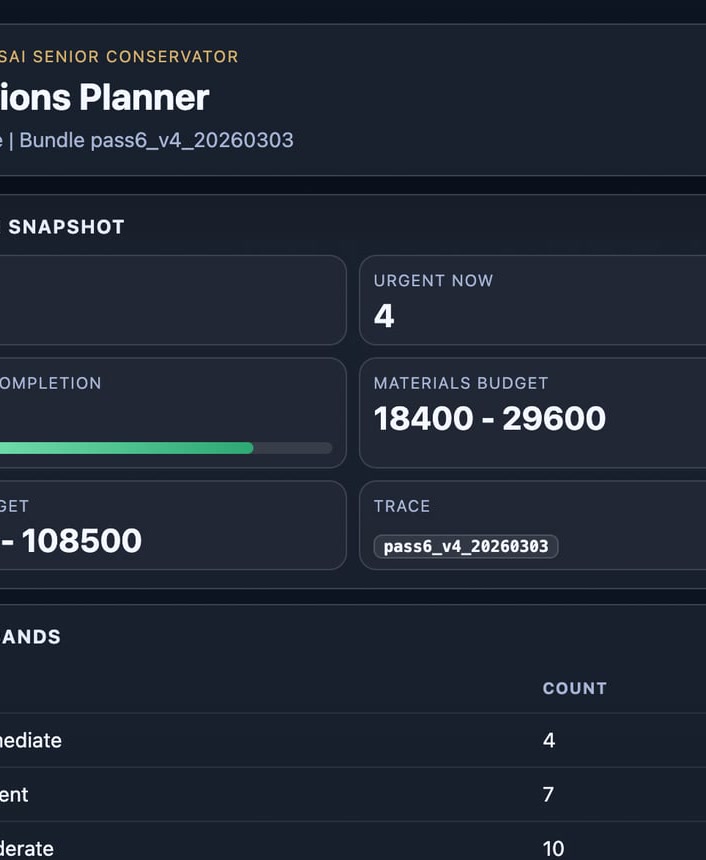706x860 pixels.
Task: Collapse the demands table section heading
Action: [31, 636]
